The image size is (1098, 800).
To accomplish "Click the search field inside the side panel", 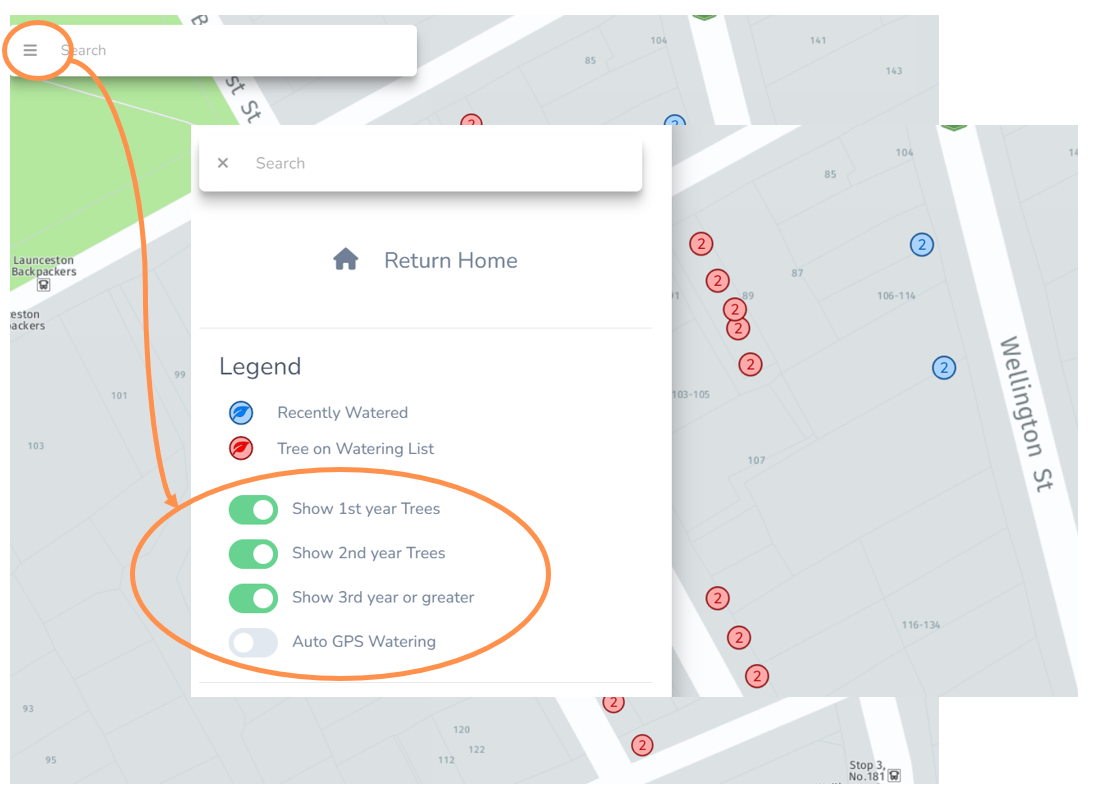I will pyautogui.click(x=440, y=163).
